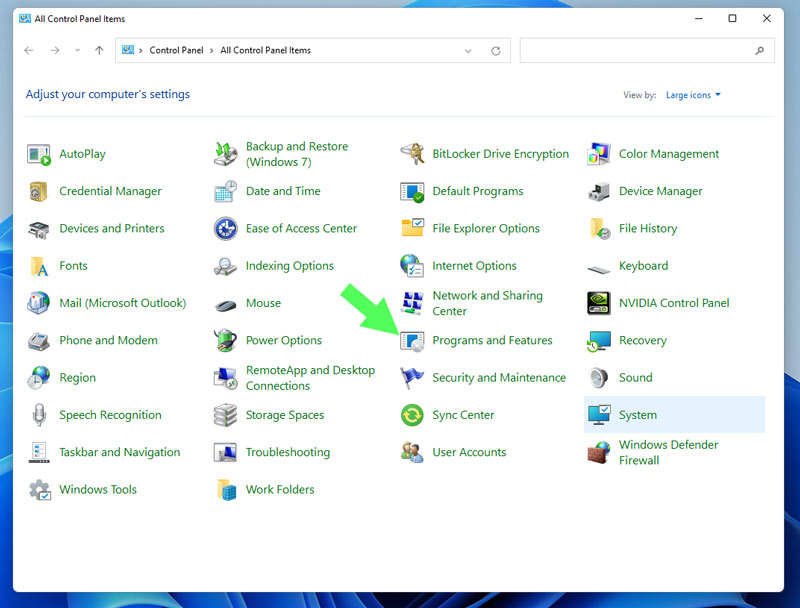Open the Sync Center icon
The height and width of the screenshot is (608, 800).
(412, 415)
